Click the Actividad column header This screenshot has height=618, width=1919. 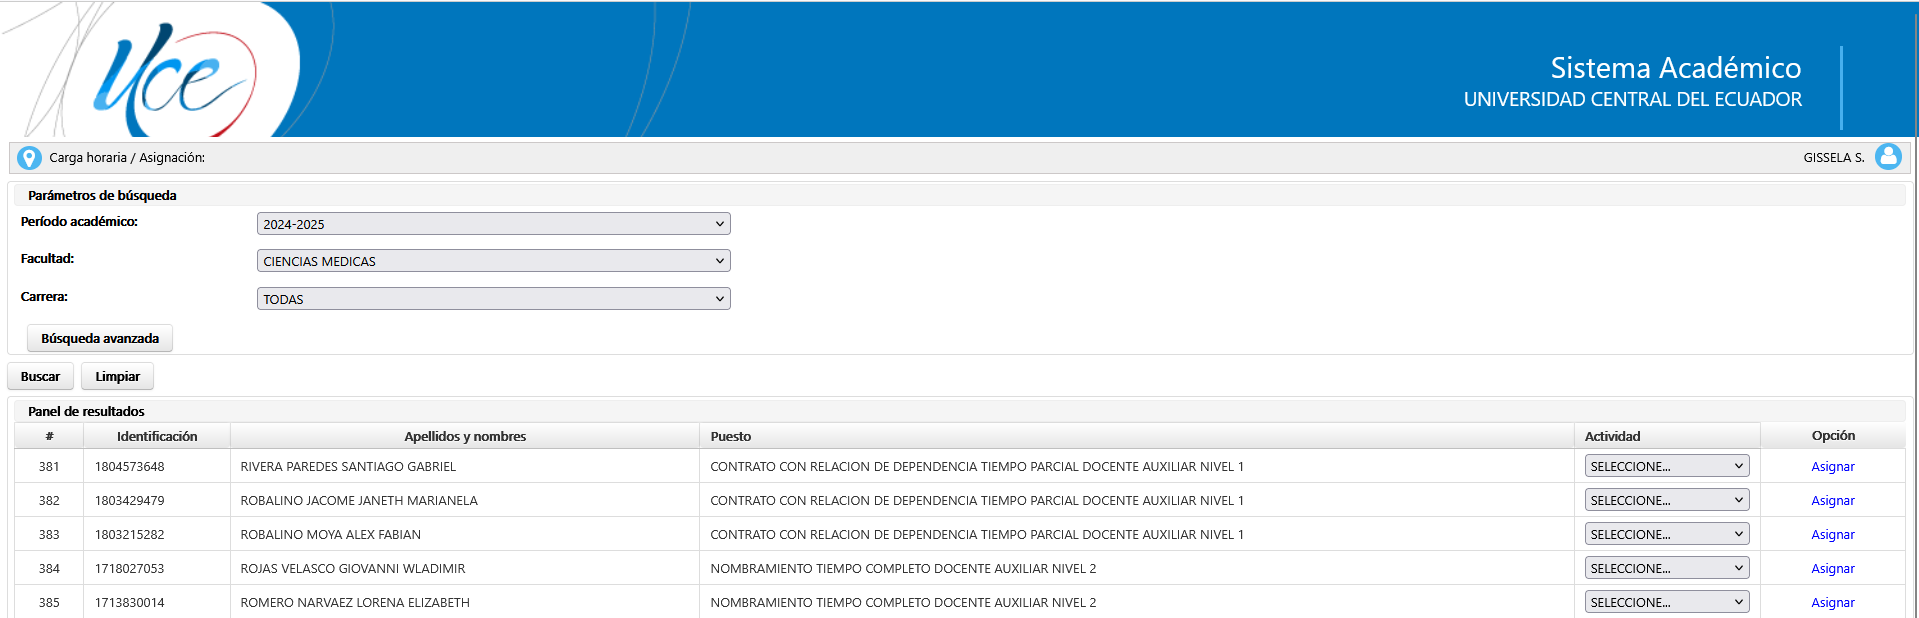coord(1667,436)
